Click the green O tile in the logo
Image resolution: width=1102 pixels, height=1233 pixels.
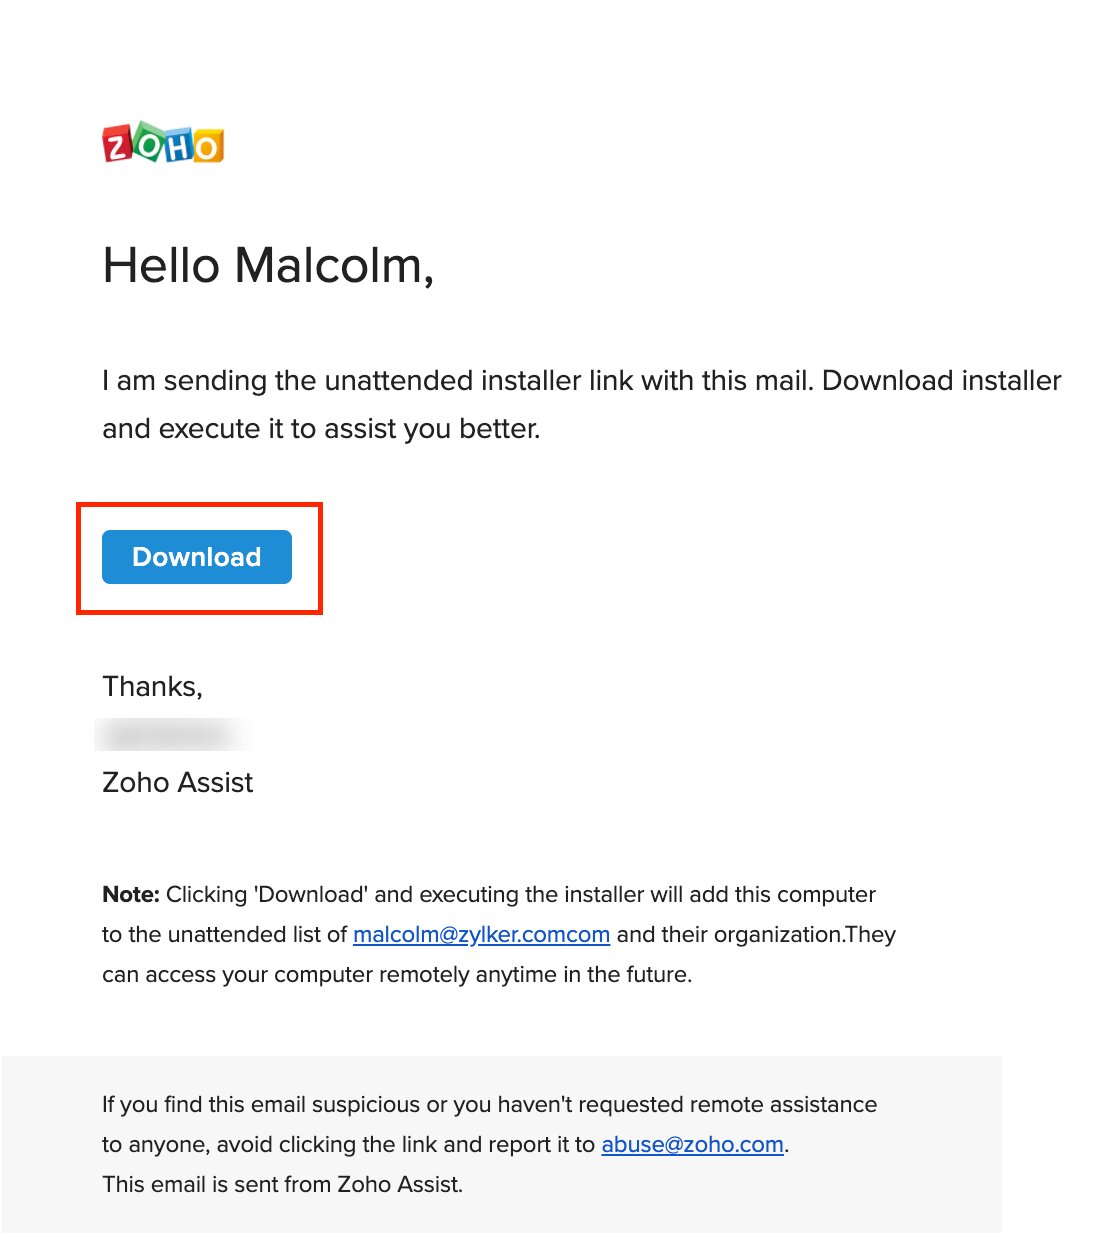click(x=149, y=143)
